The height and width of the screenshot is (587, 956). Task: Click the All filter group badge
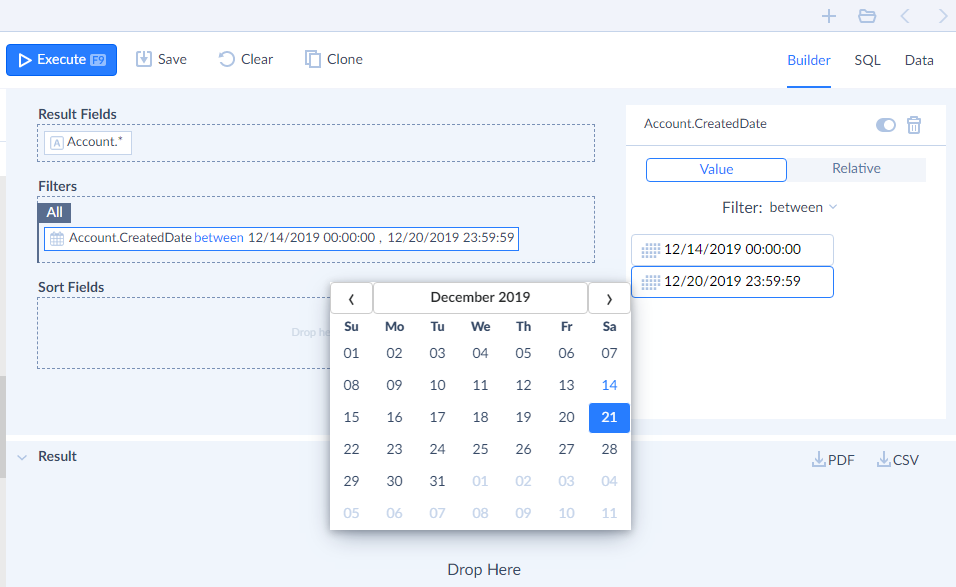[x=54, y=212]
